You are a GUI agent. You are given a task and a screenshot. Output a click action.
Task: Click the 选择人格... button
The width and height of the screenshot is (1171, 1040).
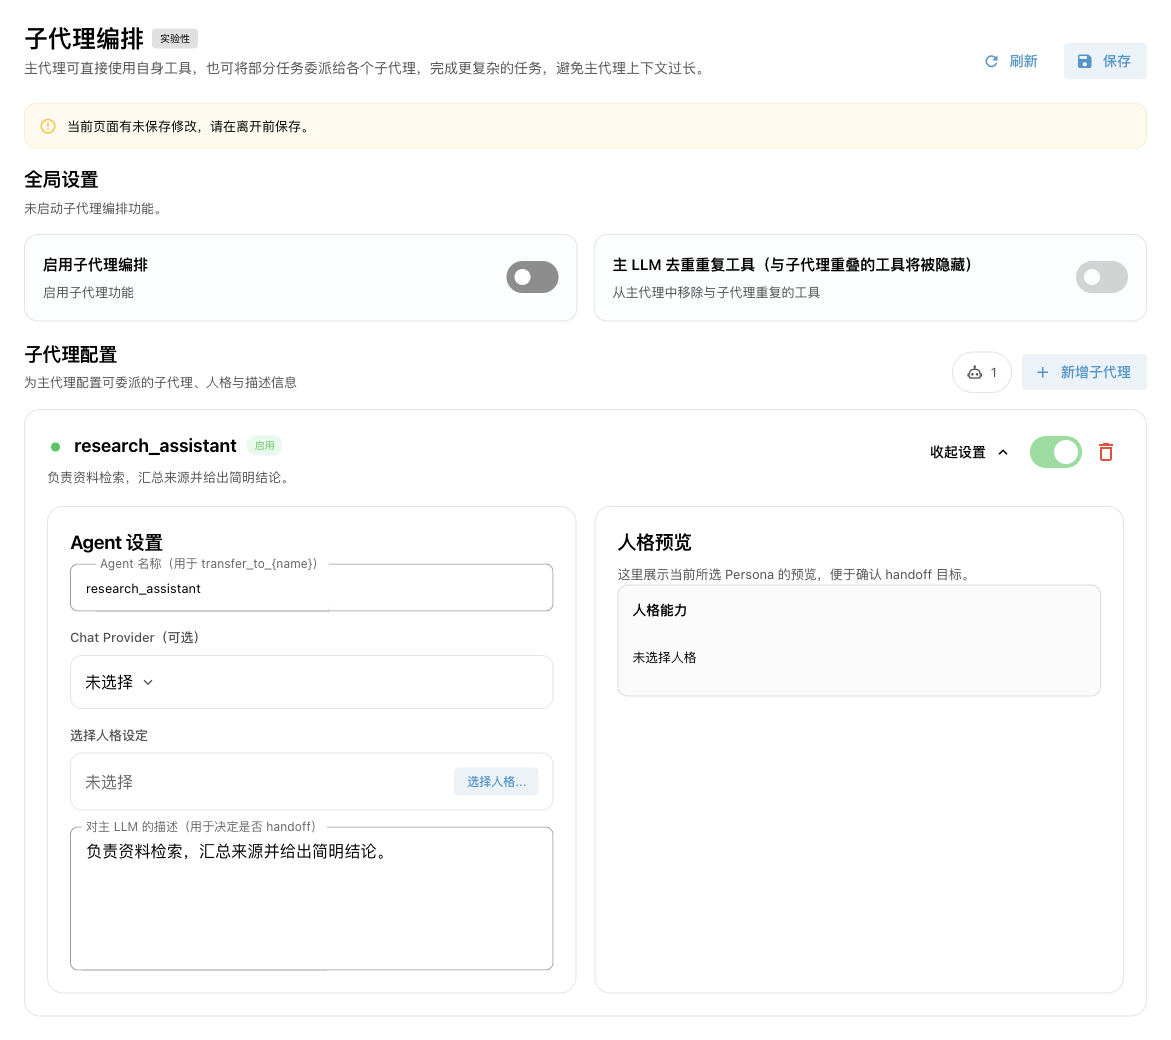point(496,782)
